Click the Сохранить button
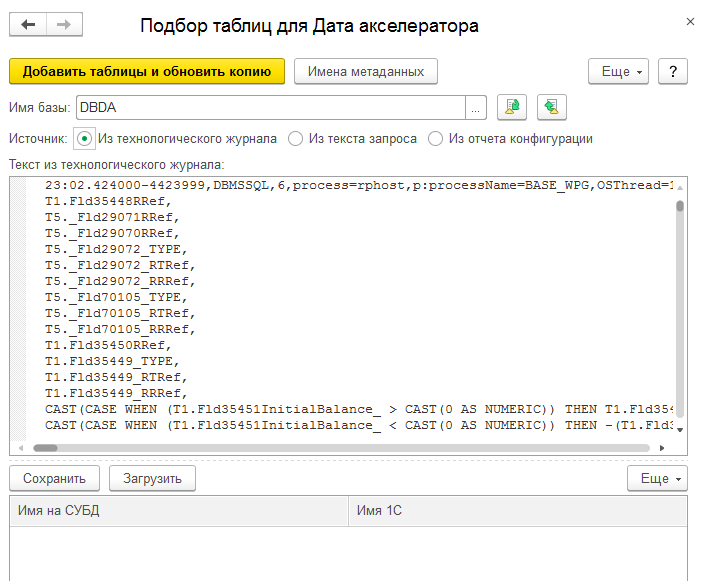This screenshot has height=581, width=701. 54,479
